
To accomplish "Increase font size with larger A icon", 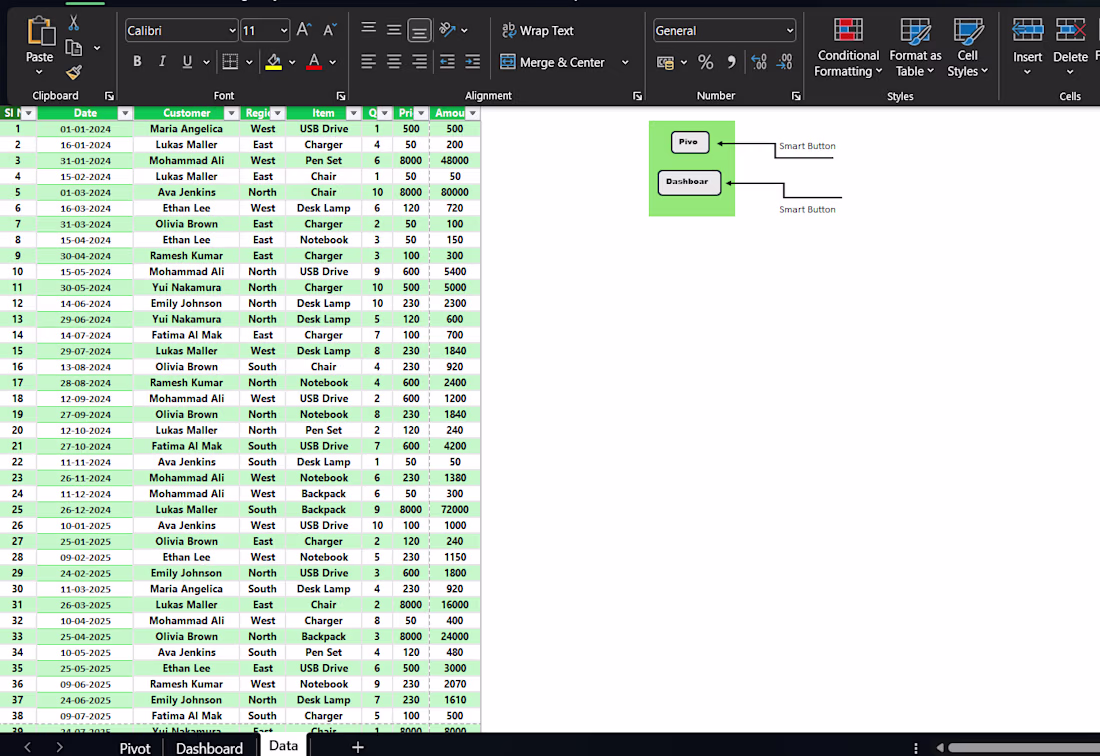I will [304, 30].
